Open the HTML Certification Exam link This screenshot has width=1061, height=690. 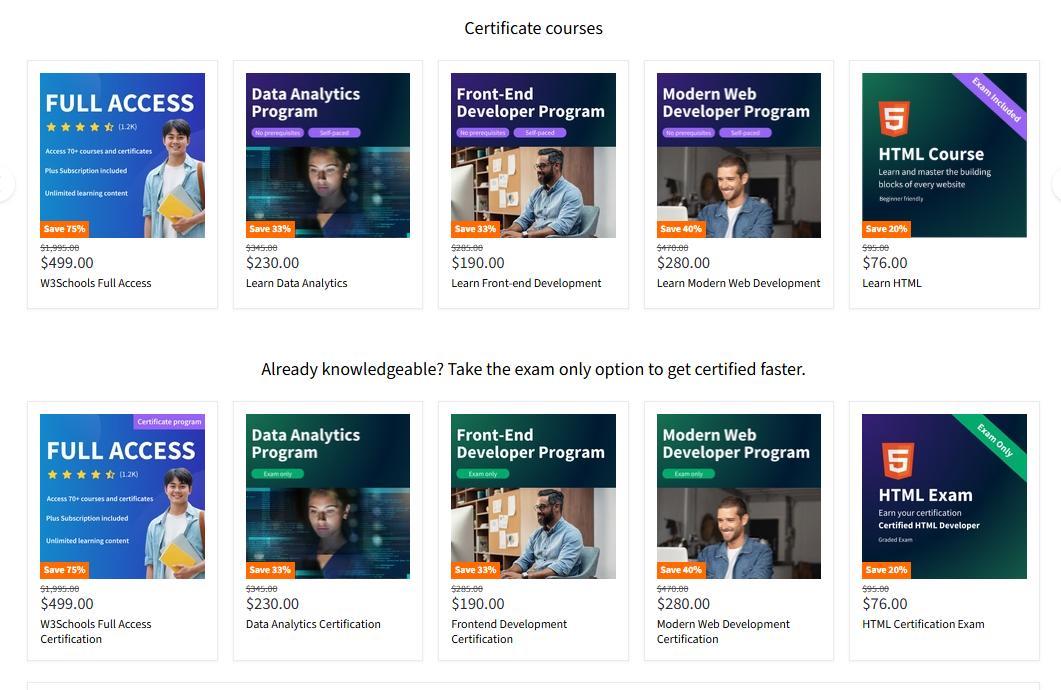[923, 624]
